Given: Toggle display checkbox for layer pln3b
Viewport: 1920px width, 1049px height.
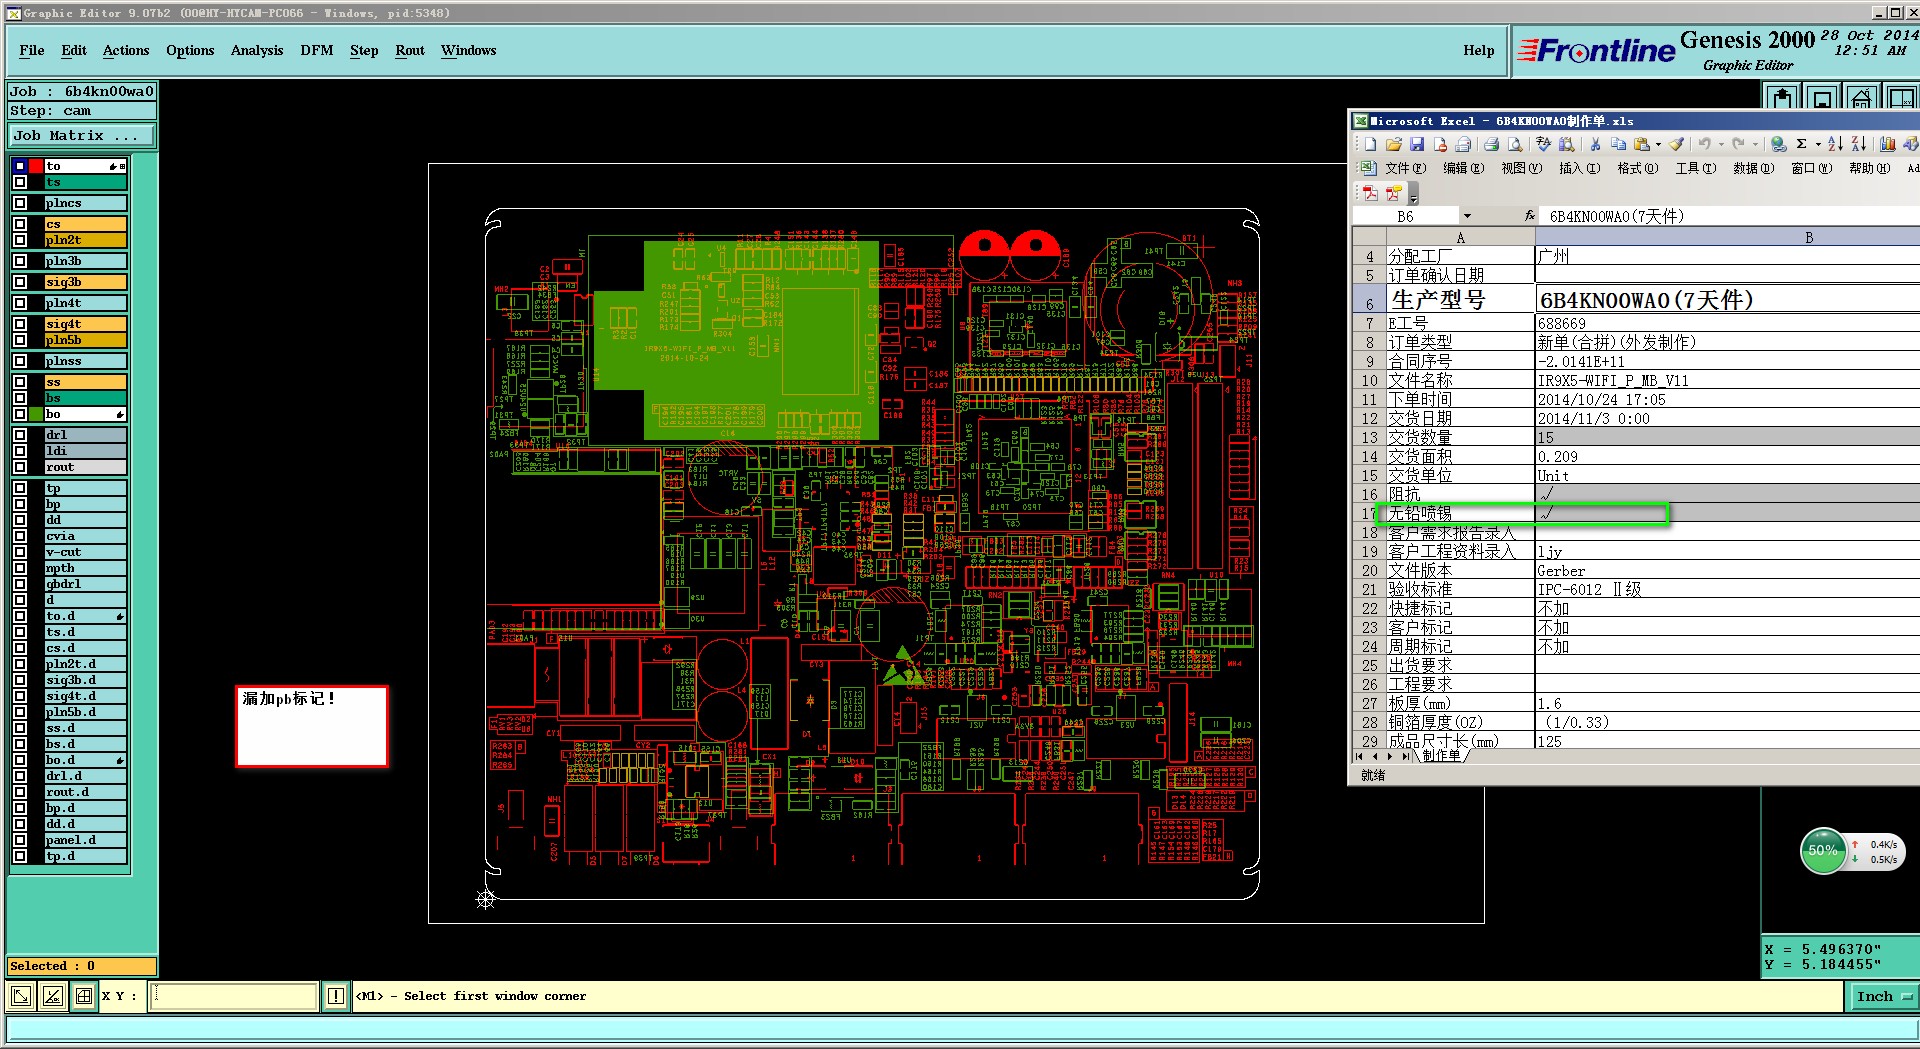Looking at the screenshot, I should tap(20, 261).
